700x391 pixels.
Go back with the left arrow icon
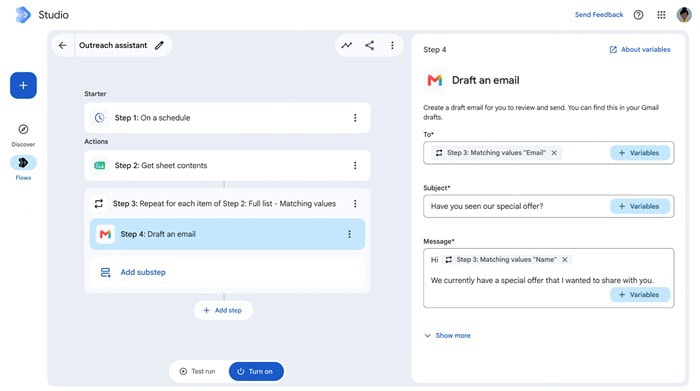[62, 45]
